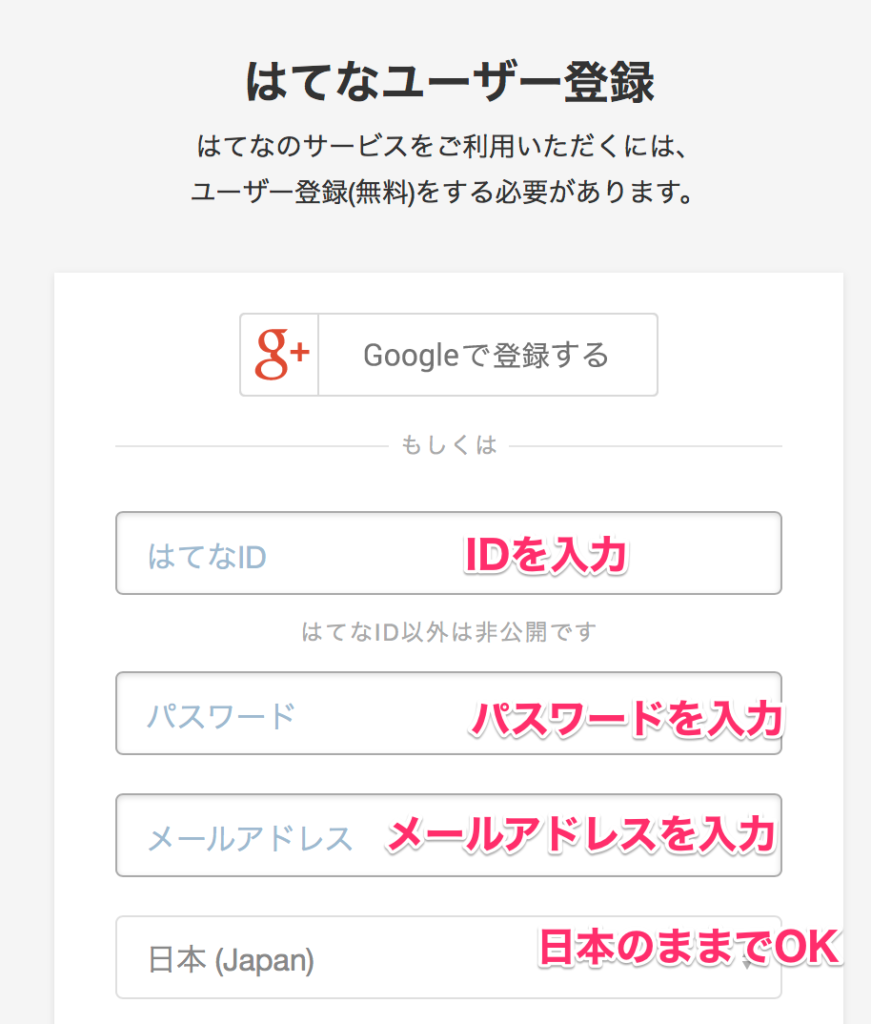This screenshot has height=1024, width=871.
Task: Click the IDを入力 pink annotation
Action: [543, 556]
